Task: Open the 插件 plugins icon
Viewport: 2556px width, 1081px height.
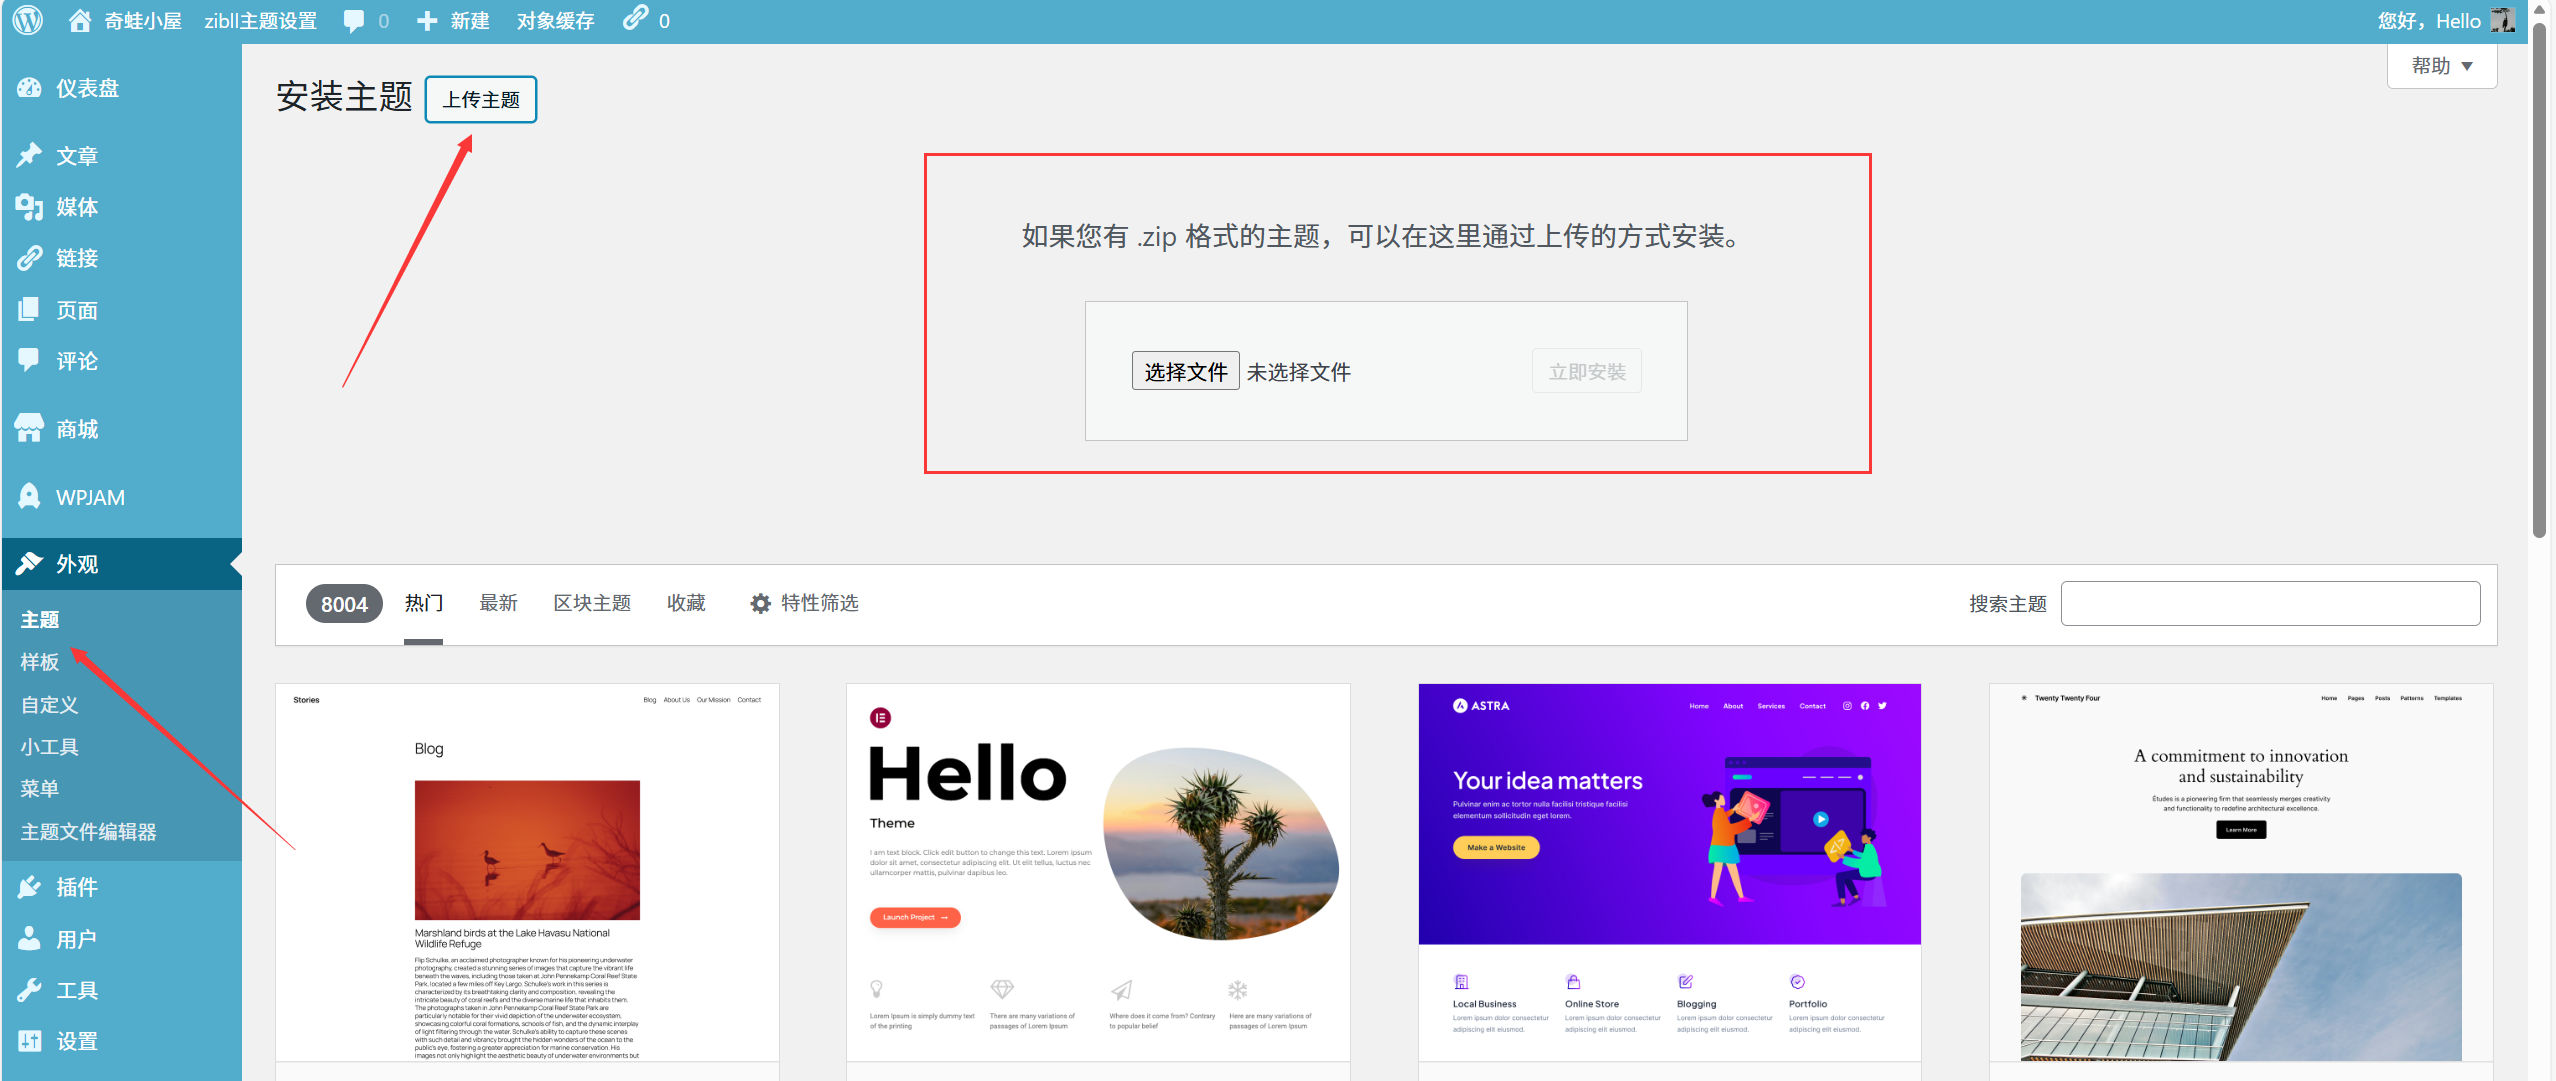Action: [x=30, y=887]
